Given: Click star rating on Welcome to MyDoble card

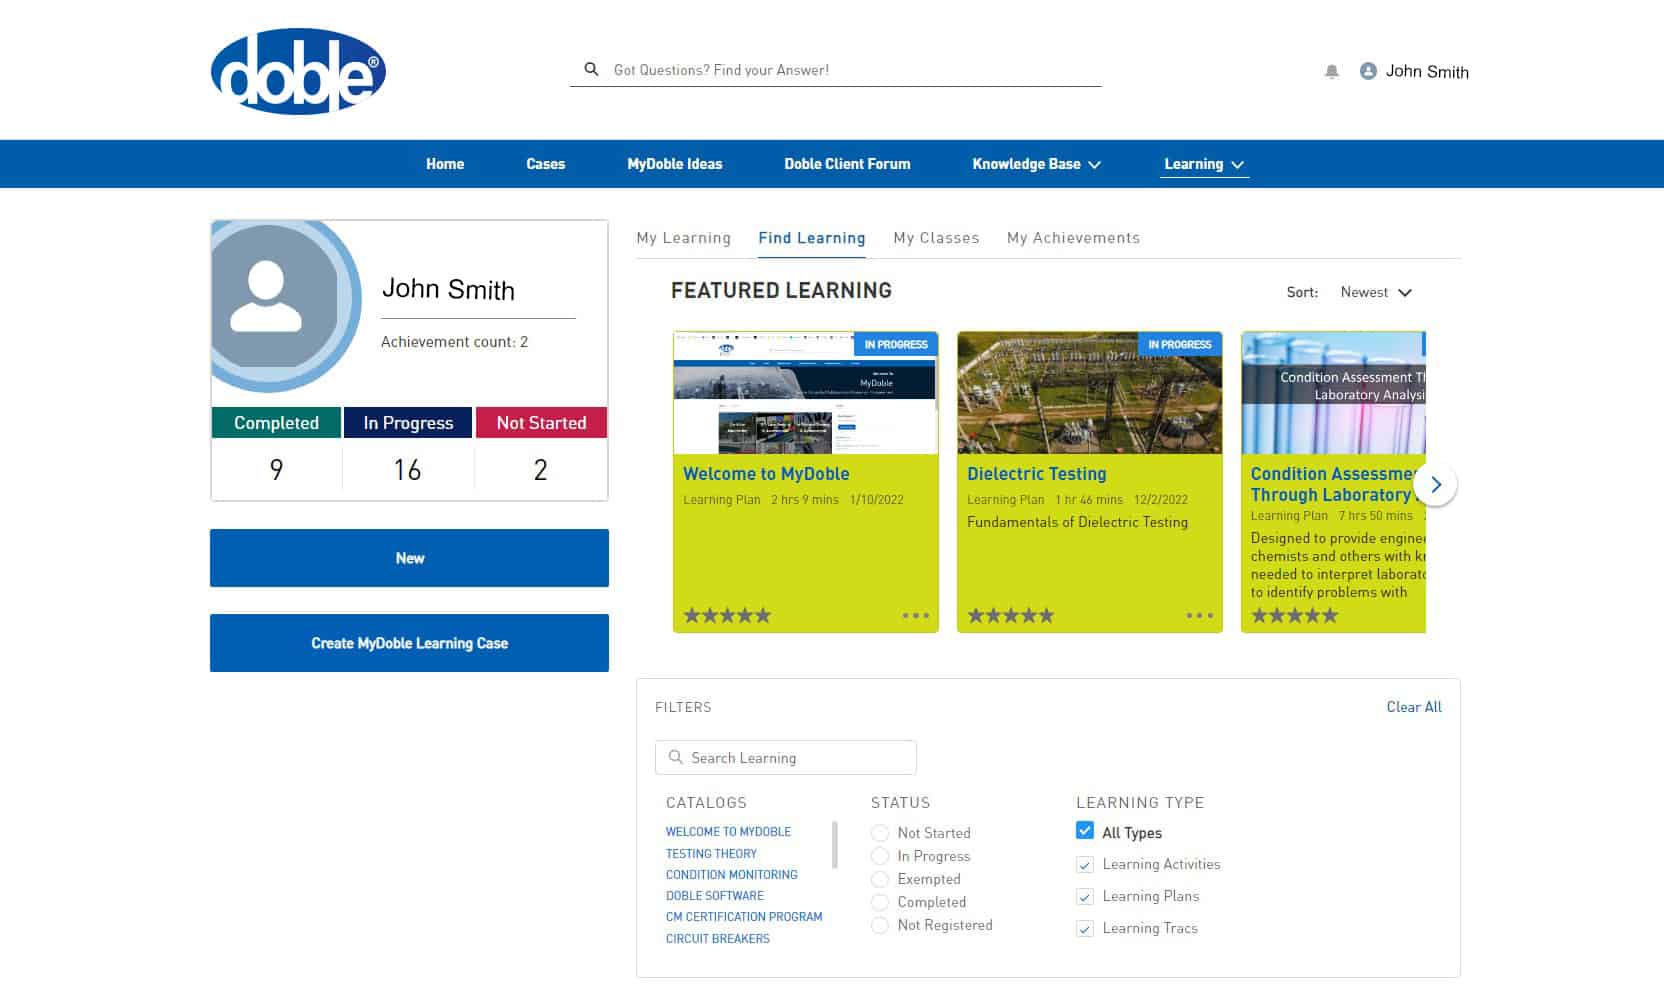Looking at the screenshot, I should [x=727, y=615].
